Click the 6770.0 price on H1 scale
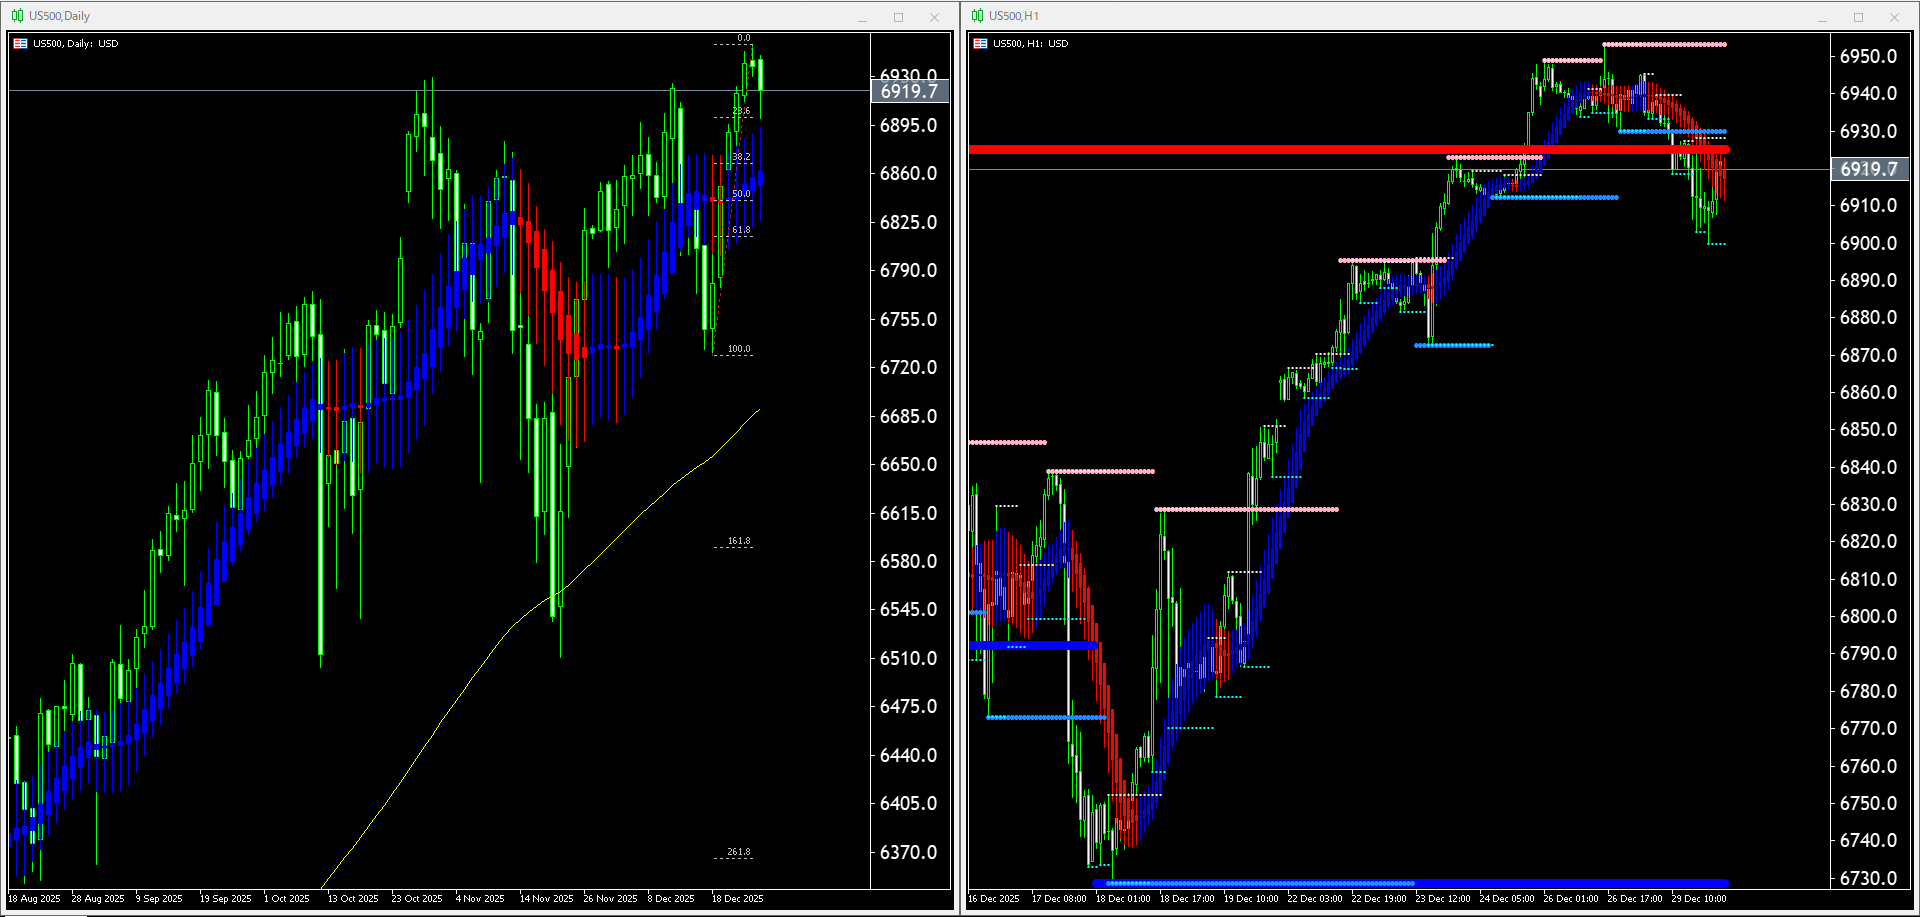 [x=1868, y=728]
